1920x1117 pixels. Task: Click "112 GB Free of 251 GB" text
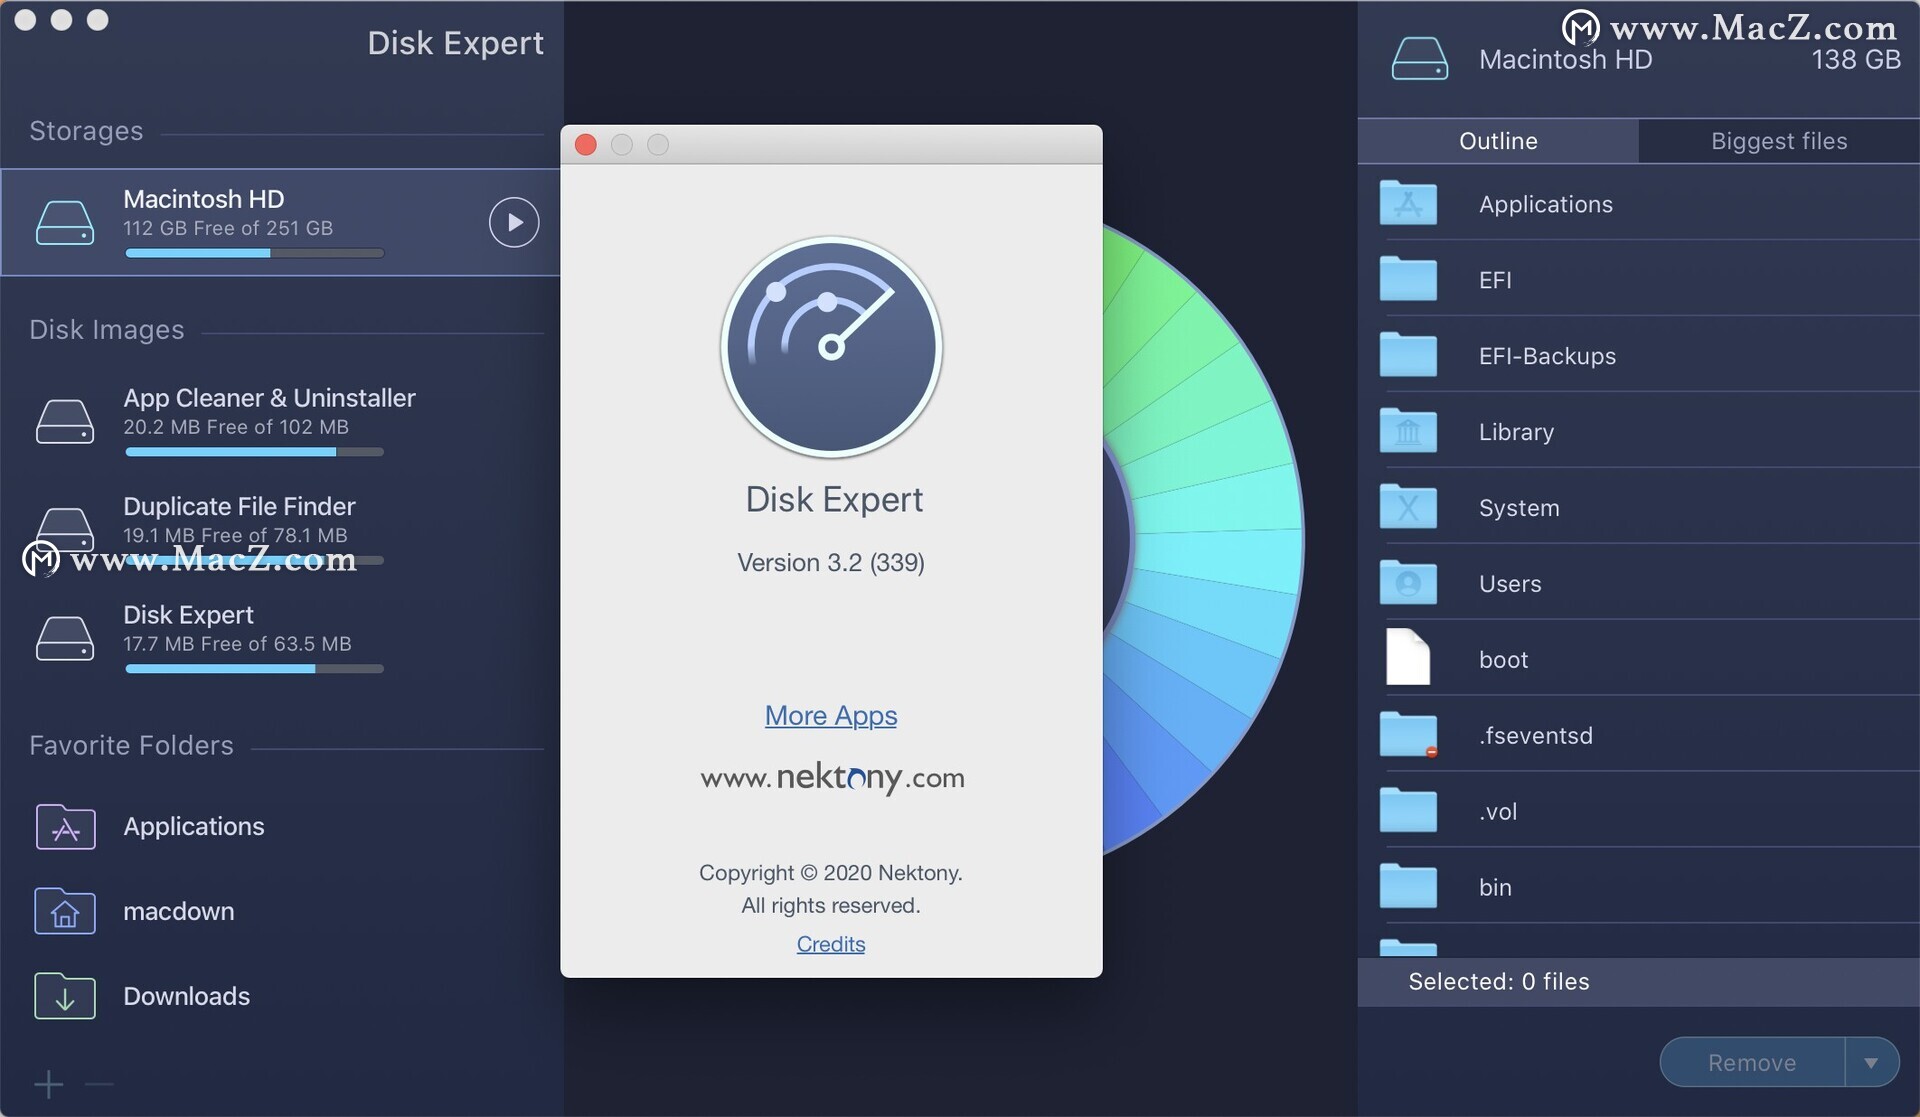[x=228, y=228]
